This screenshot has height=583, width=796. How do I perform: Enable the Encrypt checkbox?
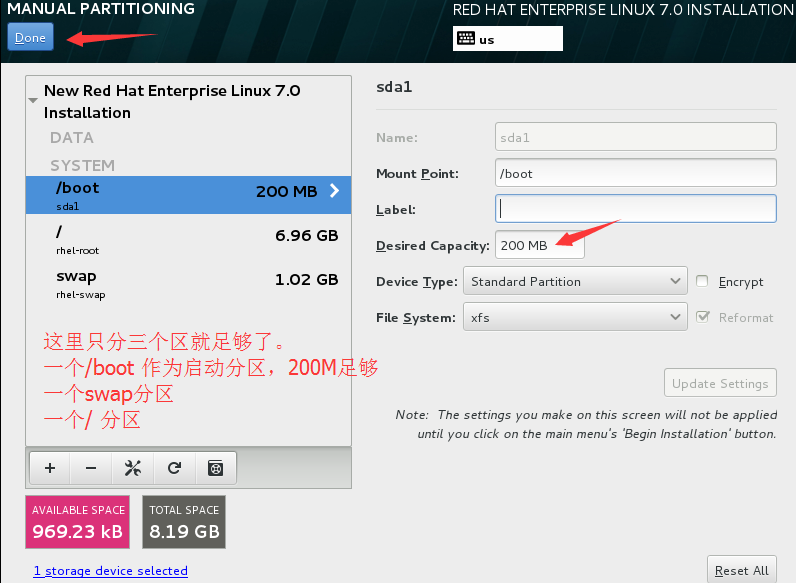coord(702,281)
